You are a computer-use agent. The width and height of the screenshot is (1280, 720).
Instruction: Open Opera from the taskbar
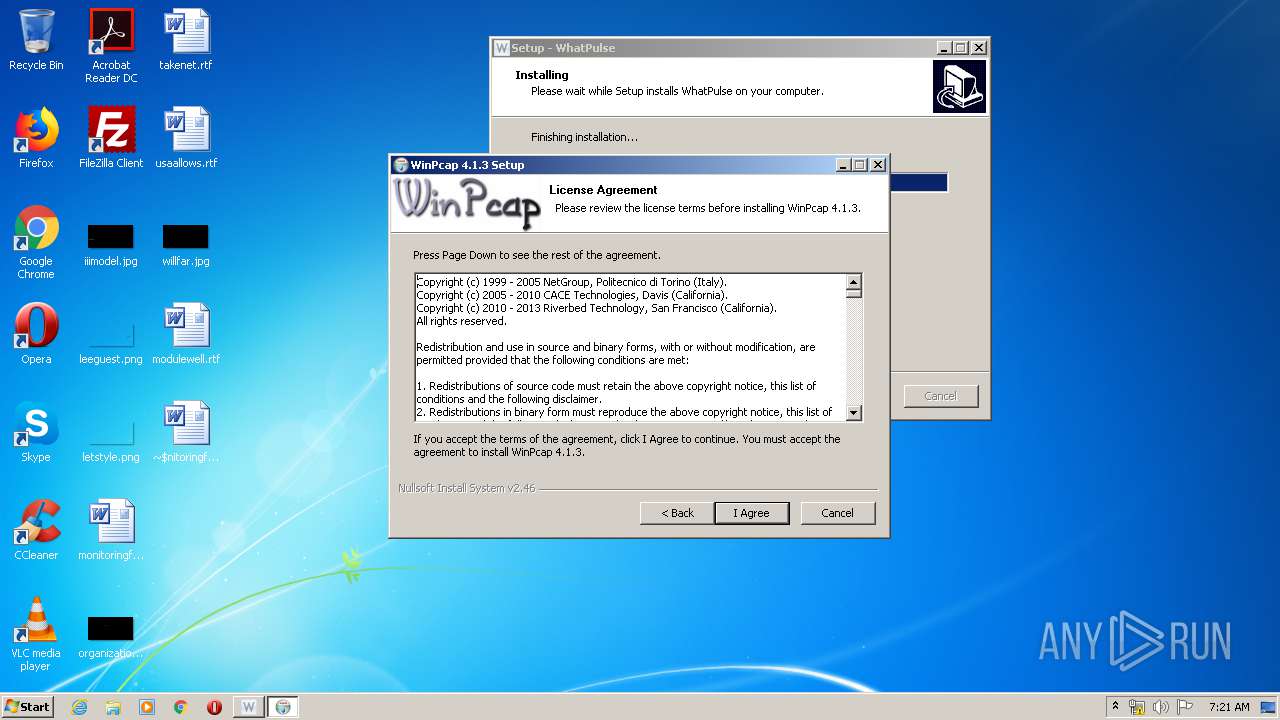[x=214, y=707]
